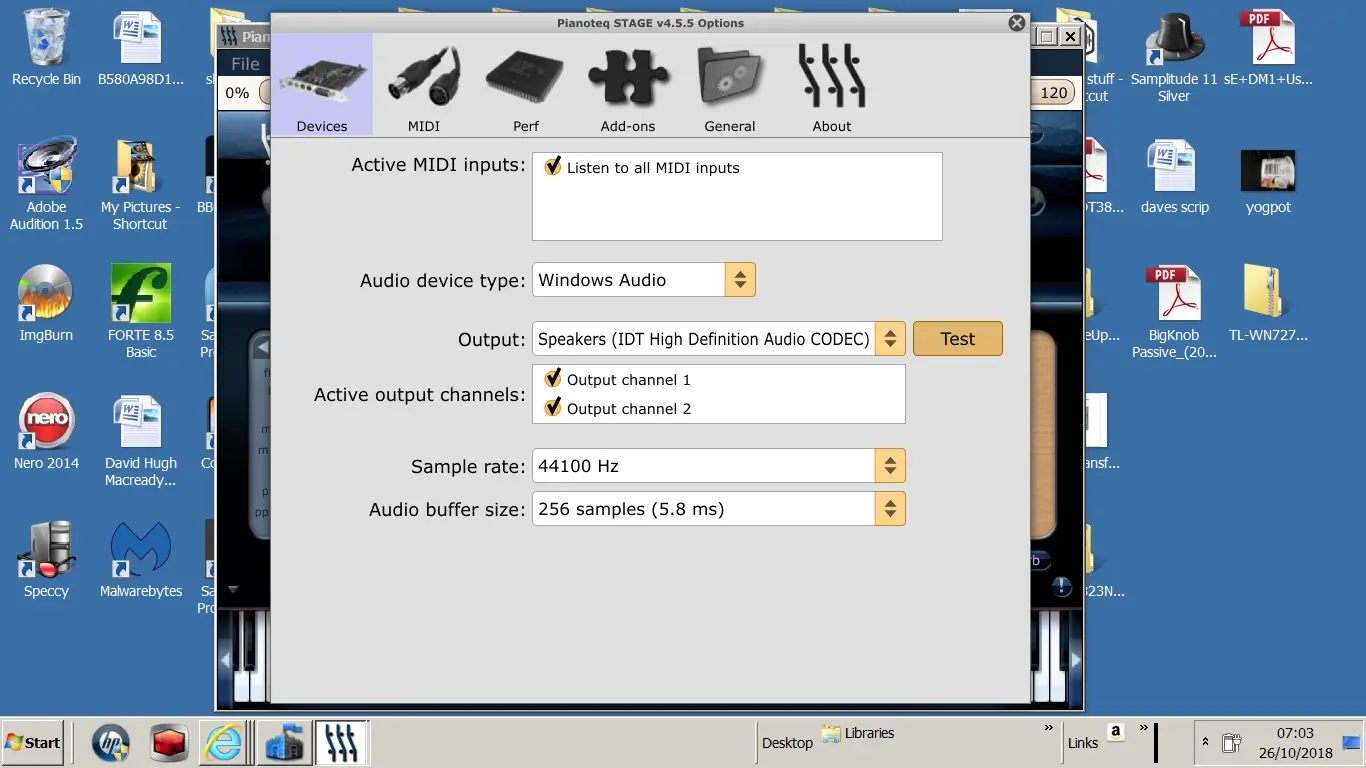Open the General folder section
1366x768 pixels.
729,87
